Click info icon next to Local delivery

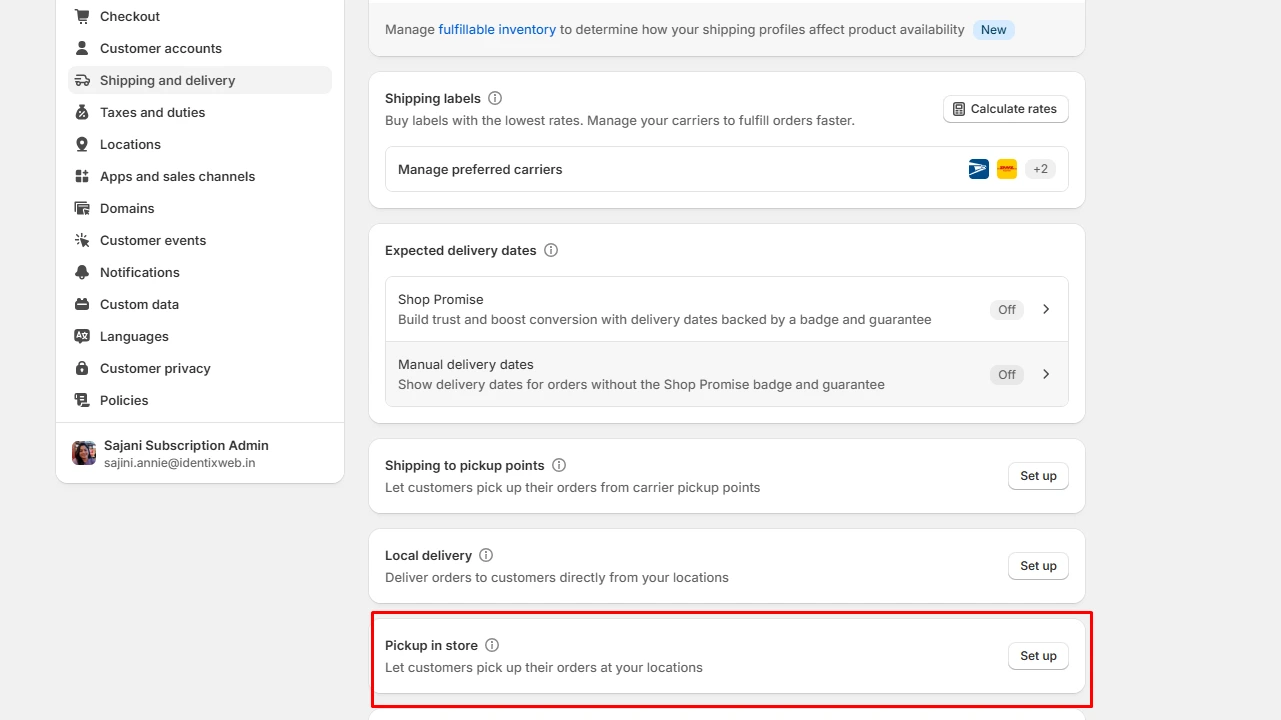click(x=486, y=555)
